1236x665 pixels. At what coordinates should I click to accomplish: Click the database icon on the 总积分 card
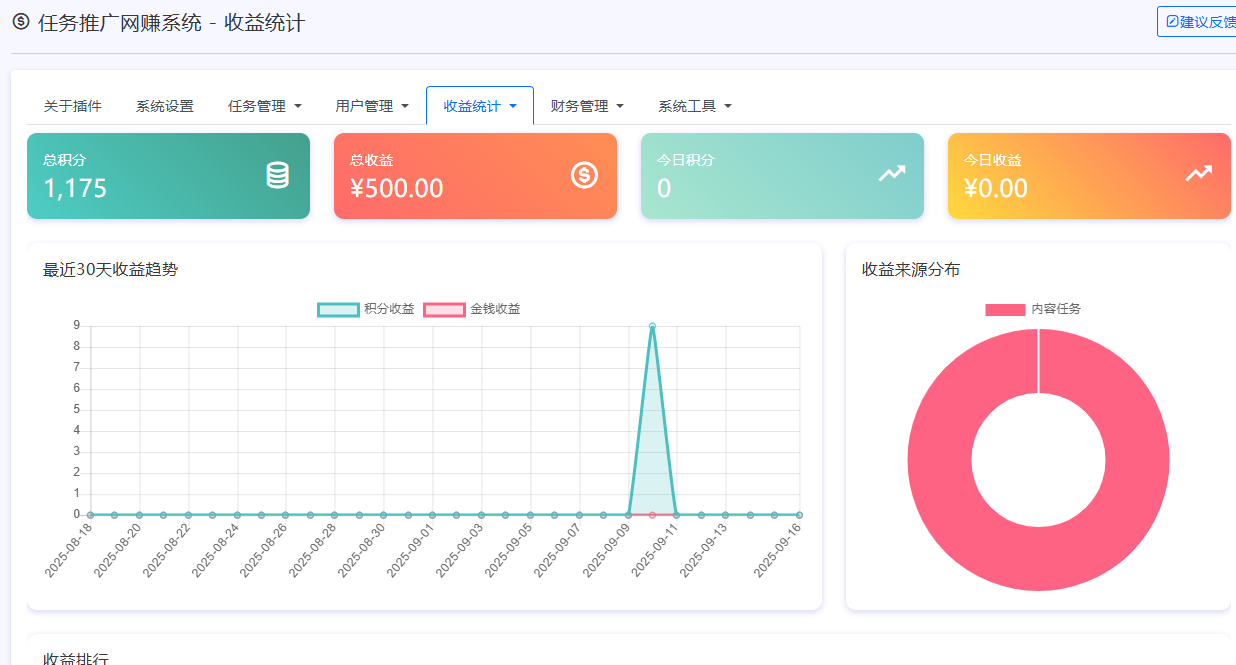tap(279, 176)
